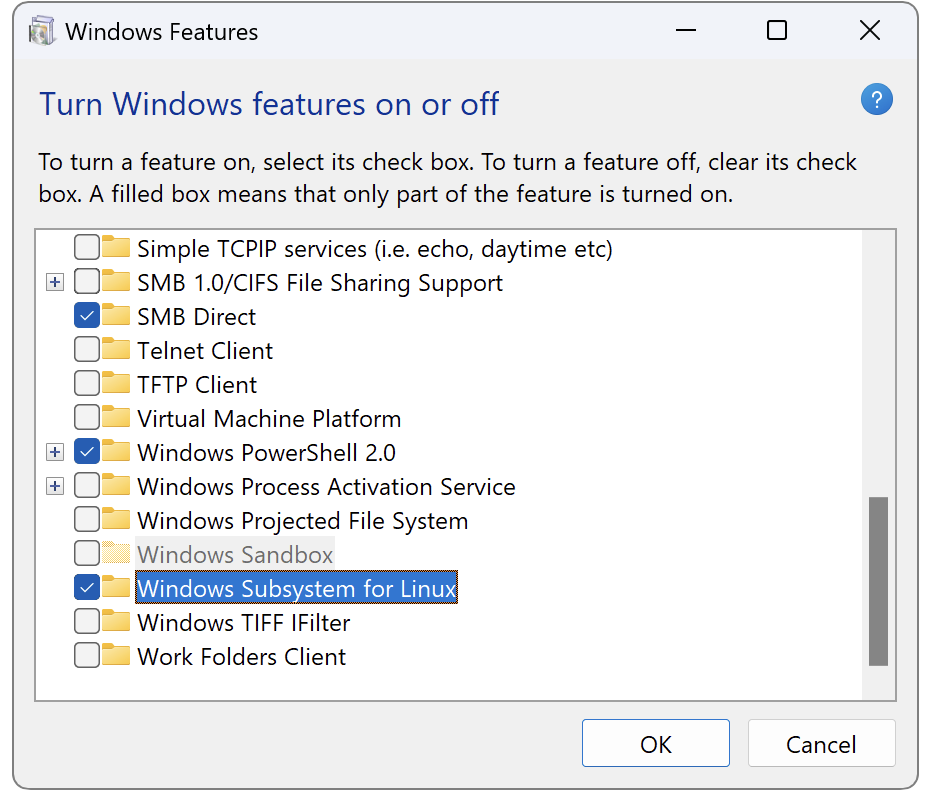The width and height of the screenshot is (930, 802).
Task: Click the vertical scrollbar thumb of features list
Action: pyautogui.click(x=878, y=581)
